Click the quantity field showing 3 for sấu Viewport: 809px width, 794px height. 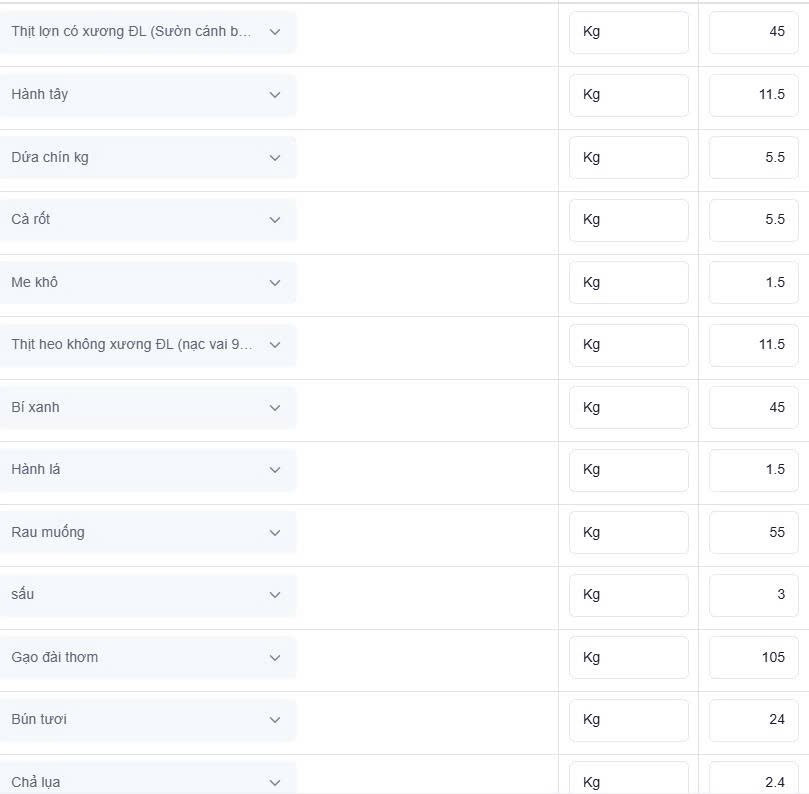[x=754, y=595]
